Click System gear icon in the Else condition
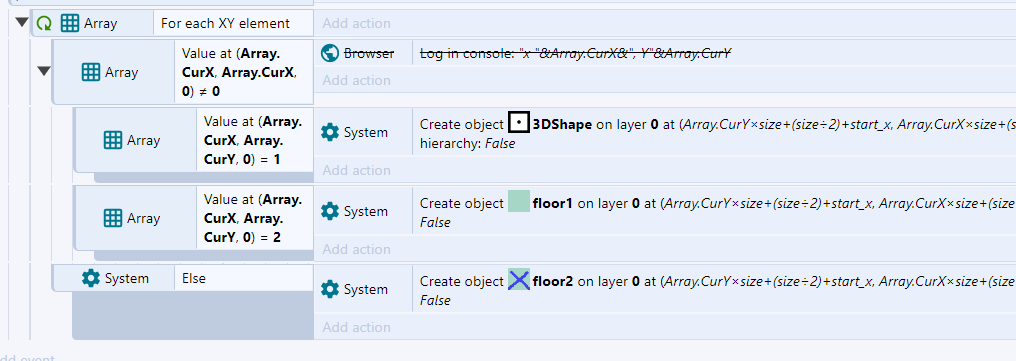Screen dimensions: 1016x361 coord(91,278)
